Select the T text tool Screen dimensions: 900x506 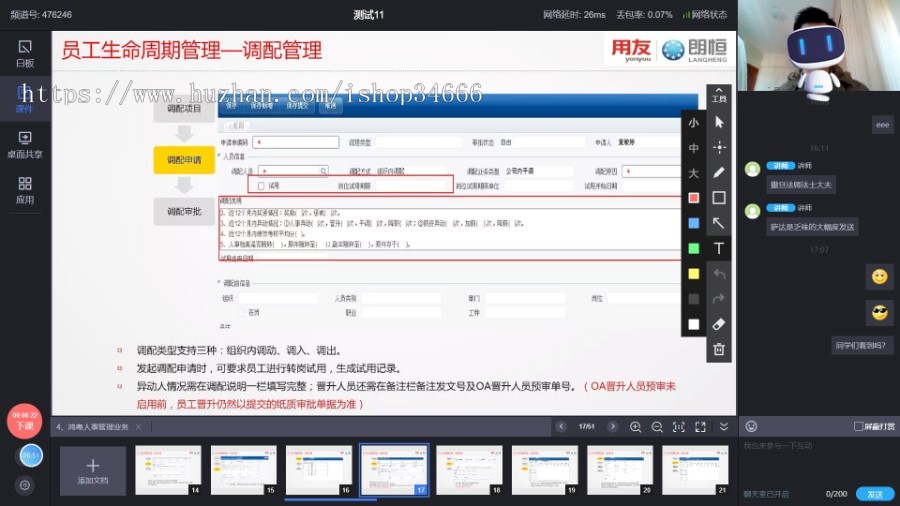tap(719, 248)
